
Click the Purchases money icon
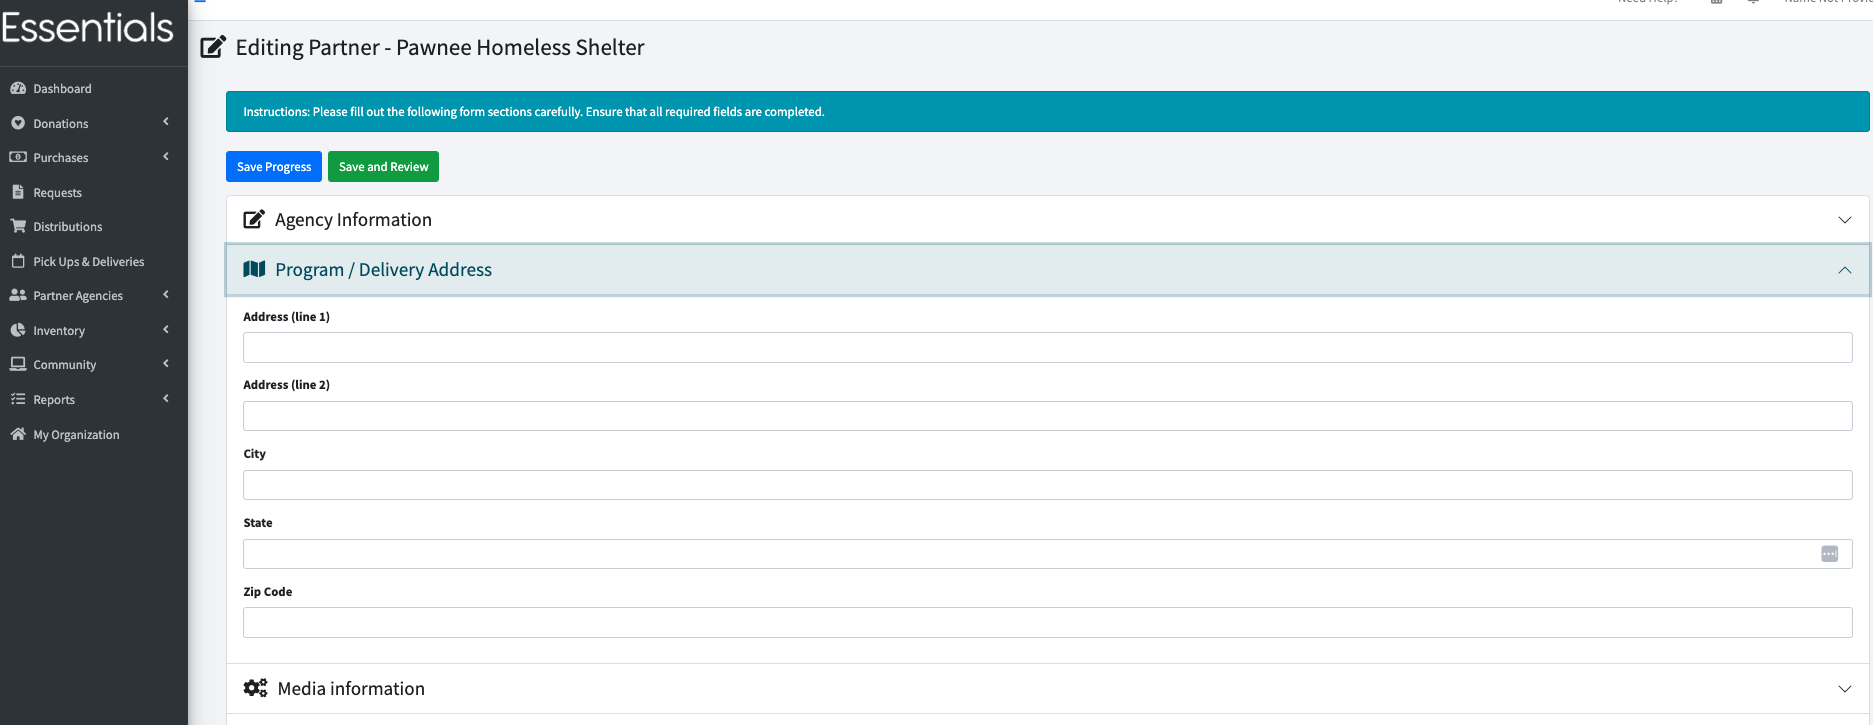click(x=18, y=157)
